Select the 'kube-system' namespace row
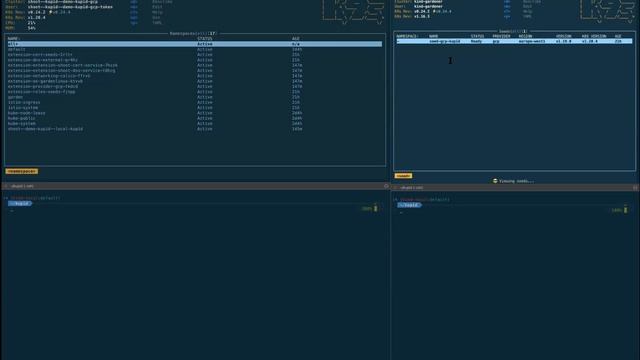The image size is (640, 360). (x=195, y=124)
